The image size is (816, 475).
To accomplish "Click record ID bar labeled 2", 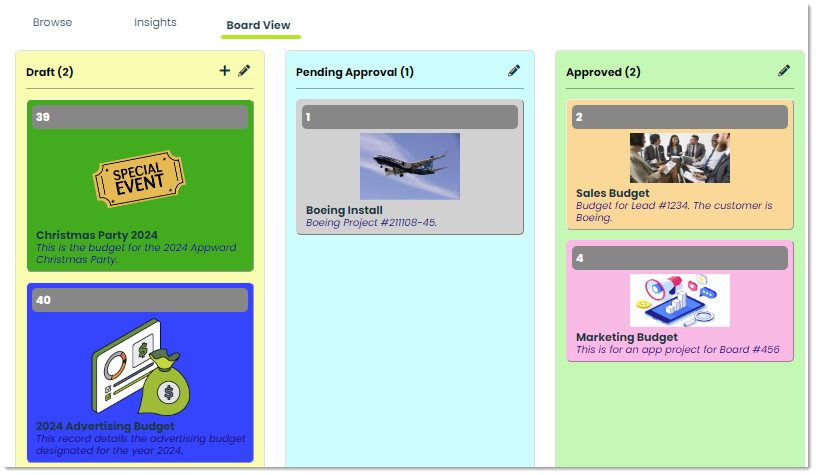I will (x=680, y=117).
